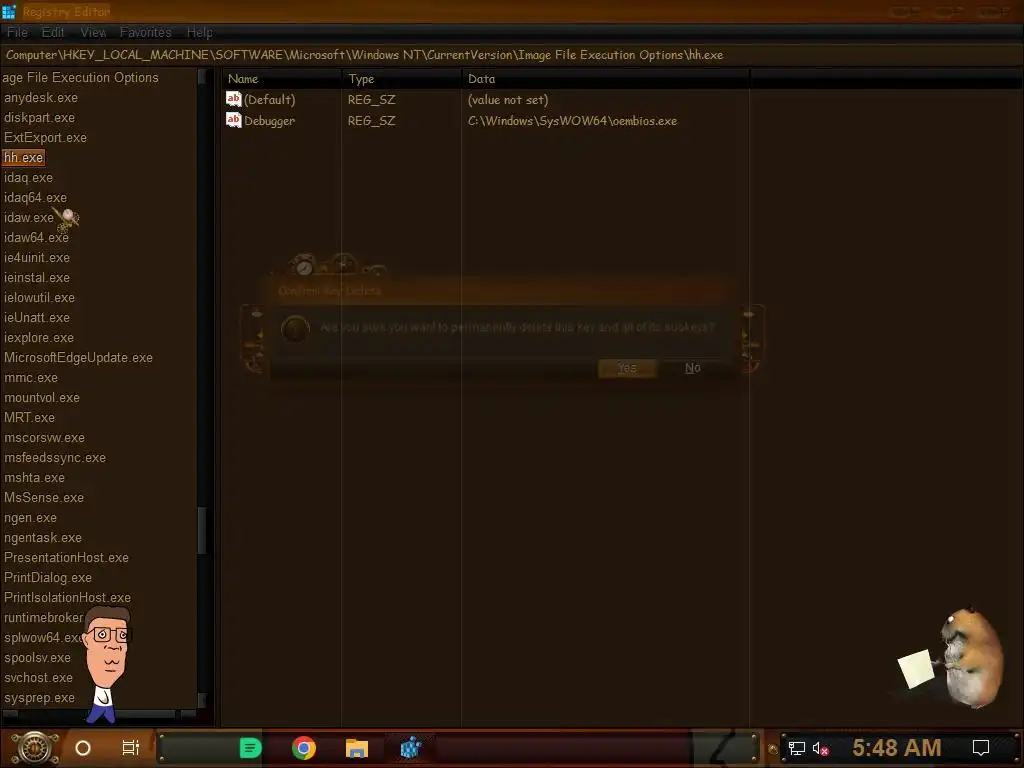Select the ExtExport.exe key
Viewport: 1024px width, 768px height.
point(45,138)
